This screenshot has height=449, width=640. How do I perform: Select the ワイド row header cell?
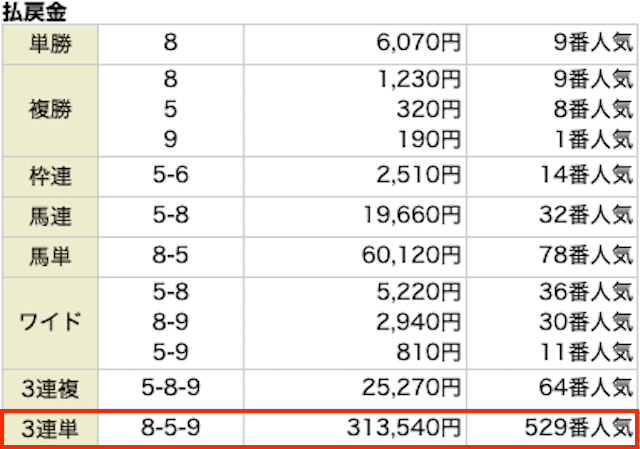click(50, 323)
